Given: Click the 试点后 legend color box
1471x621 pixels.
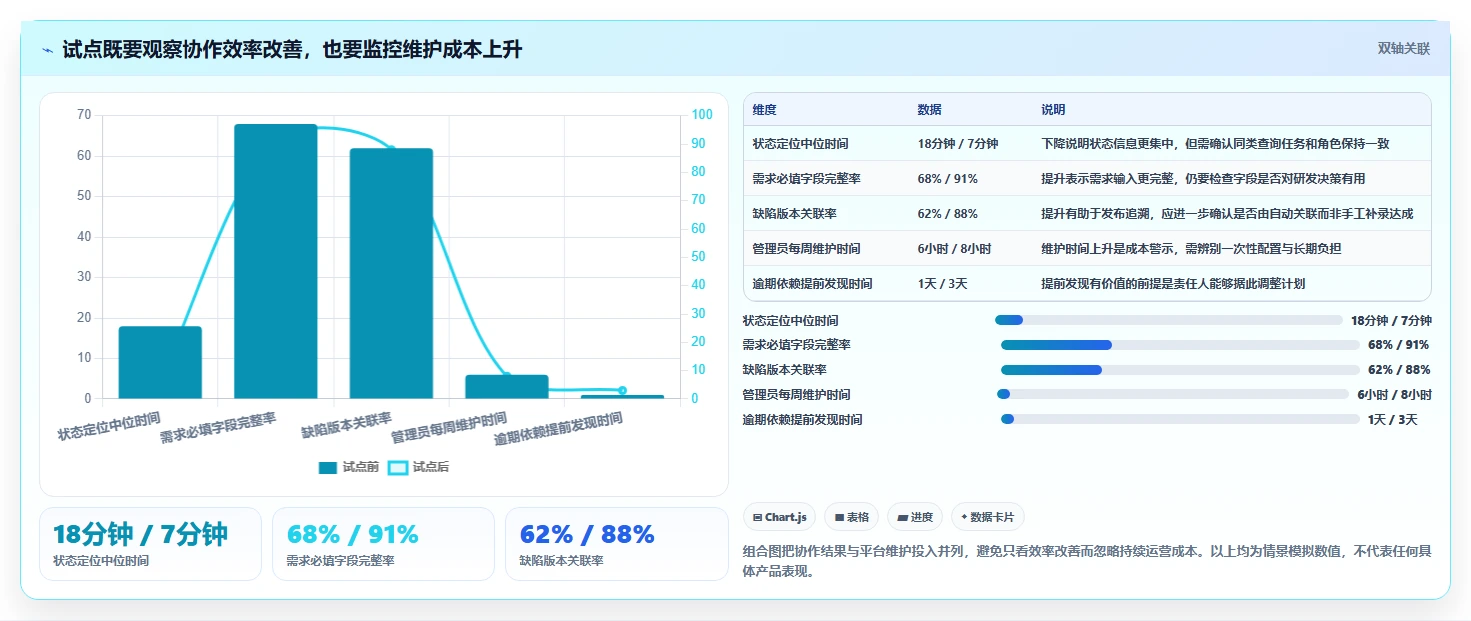Looking at the screenshot, I should [397, 467].
